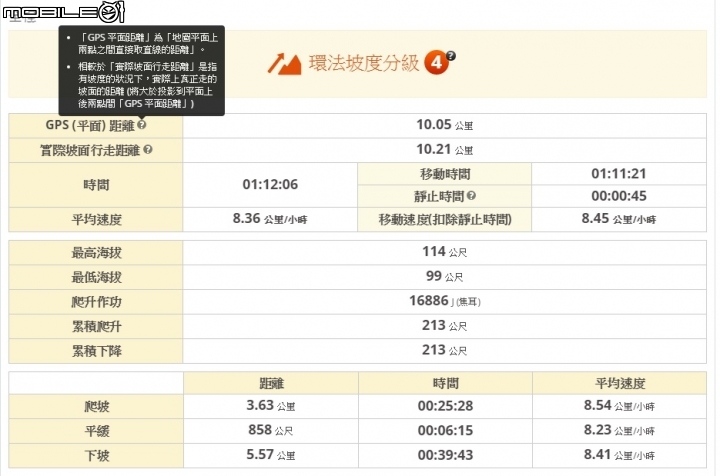
Task: Click the 時間 row label in summary table
Action: pos(96,185)
